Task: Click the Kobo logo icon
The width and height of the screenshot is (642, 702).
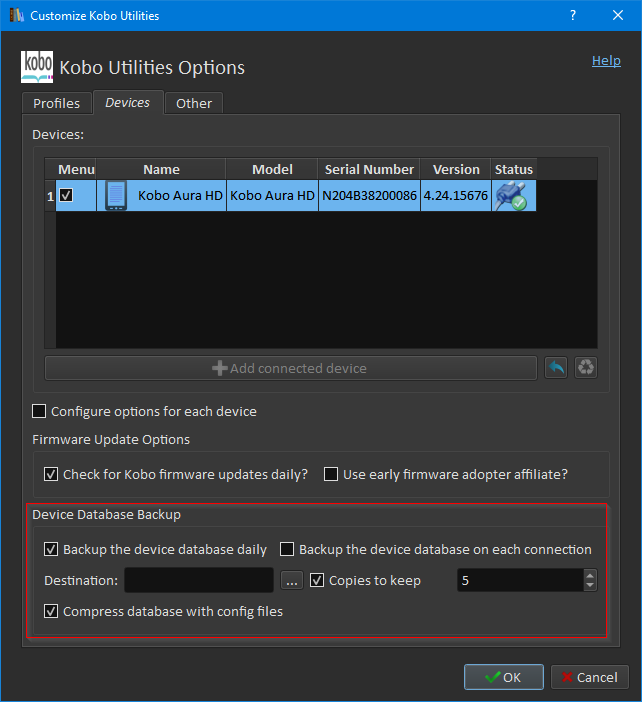Action: [x=37, y=67]
